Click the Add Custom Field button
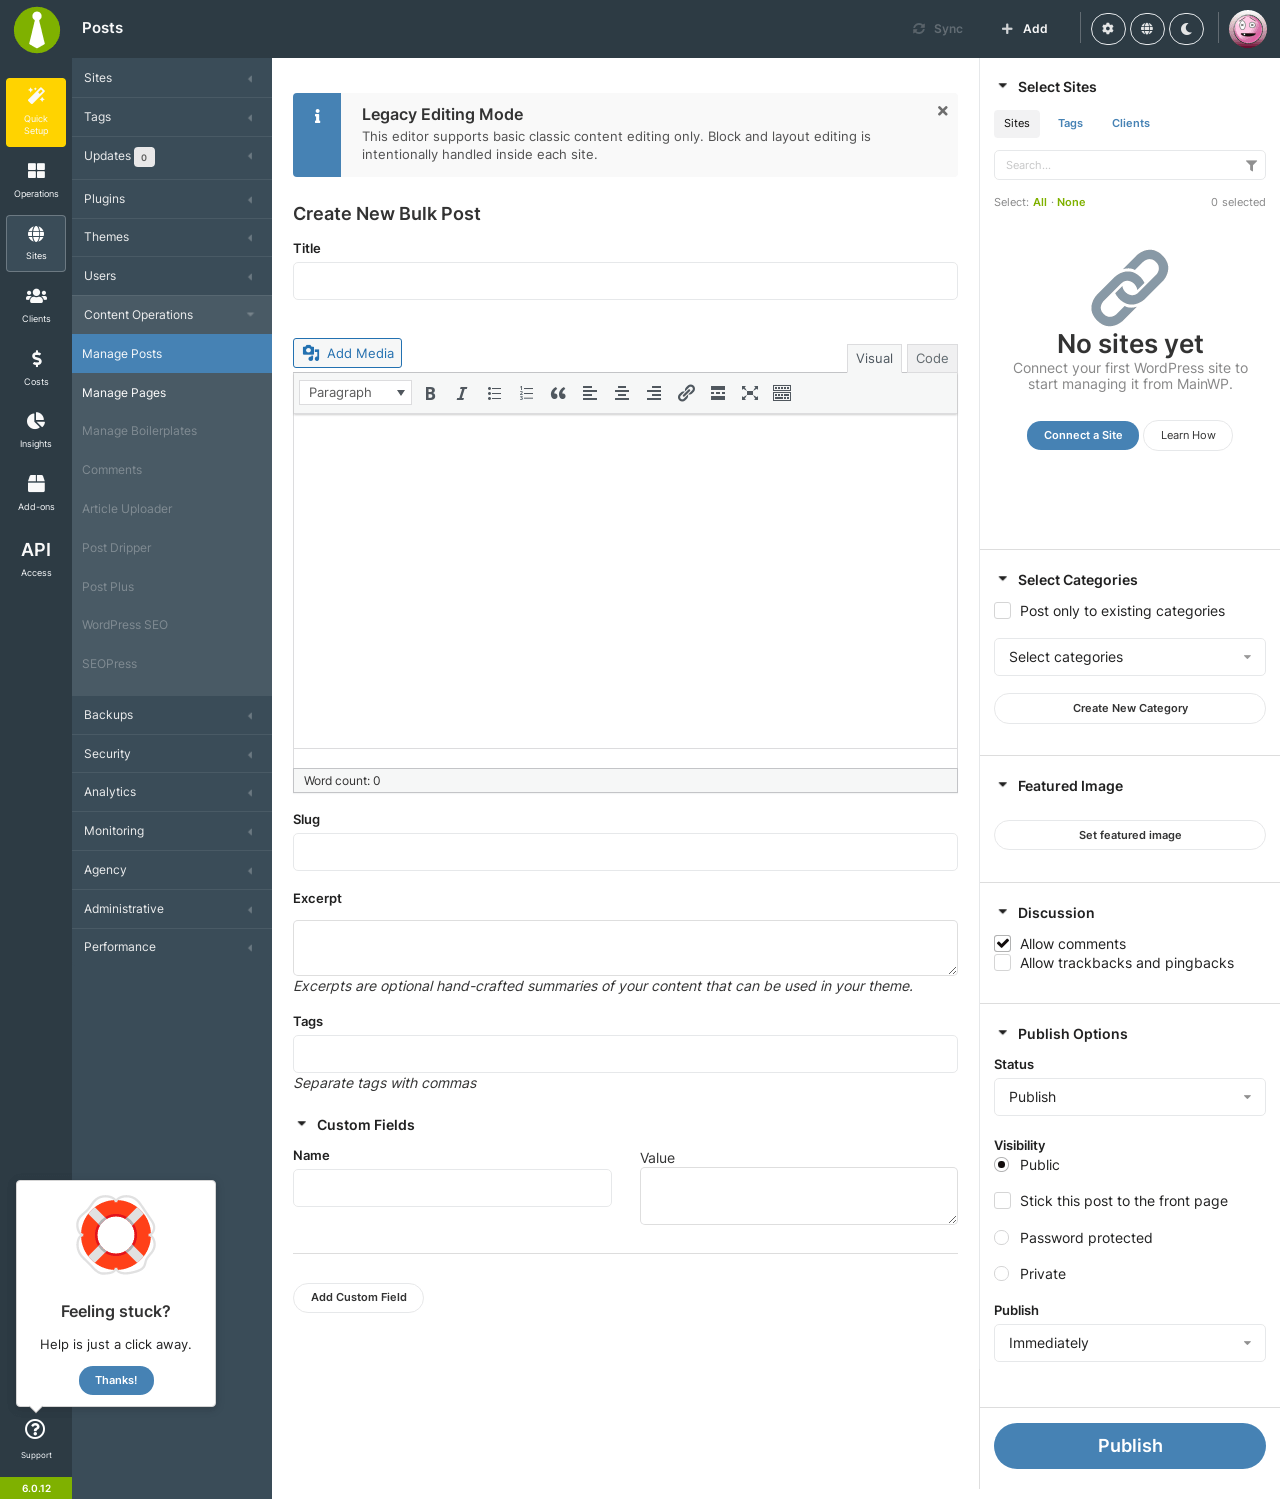This screenshot has height=1499, width=1280. [x=359, y=1298]
